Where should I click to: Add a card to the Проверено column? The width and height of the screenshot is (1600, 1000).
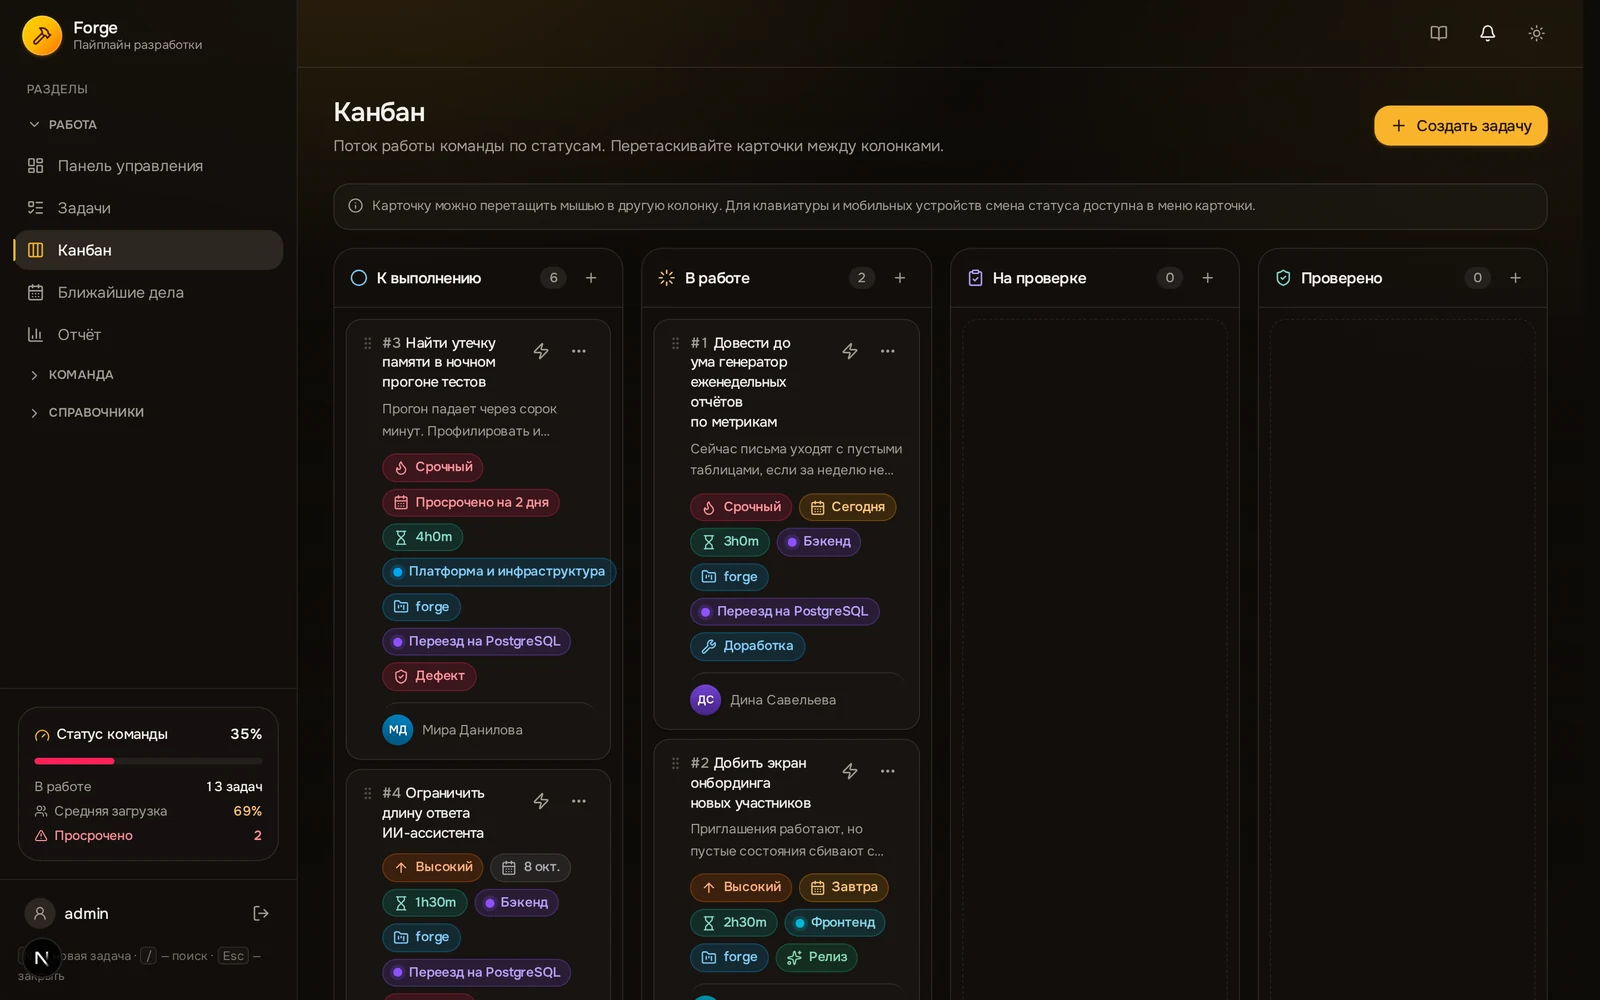(x=1515, y=278)
